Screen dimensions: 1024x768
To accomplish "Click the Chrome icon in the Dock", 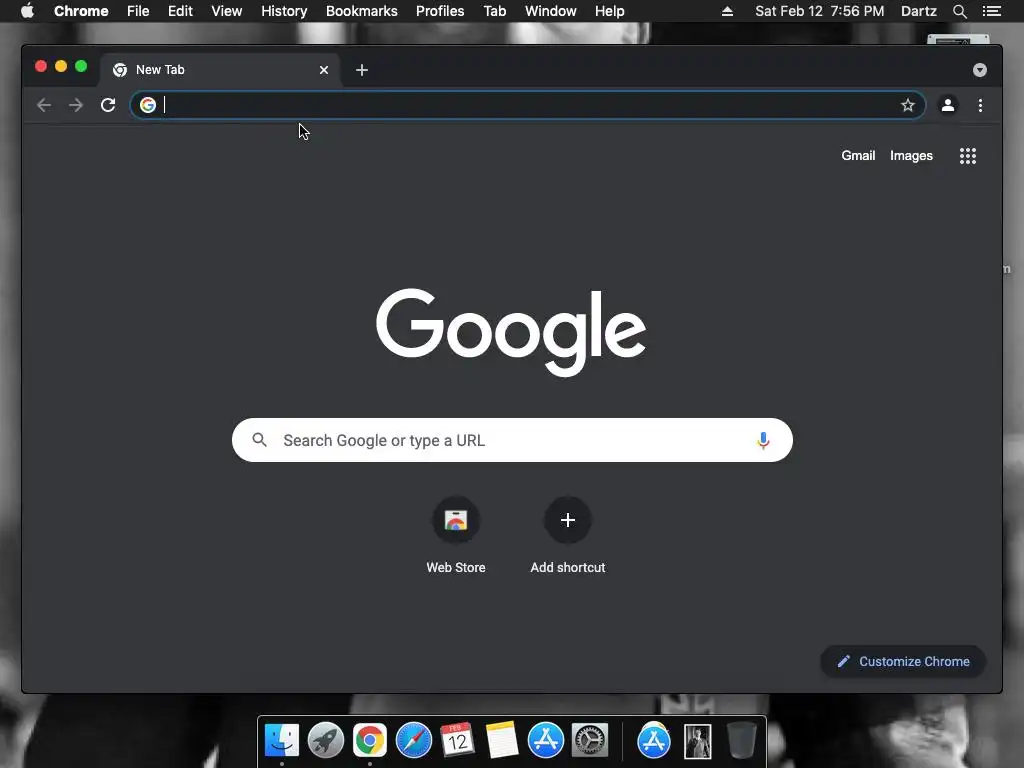I will click(x=370, y=741).
